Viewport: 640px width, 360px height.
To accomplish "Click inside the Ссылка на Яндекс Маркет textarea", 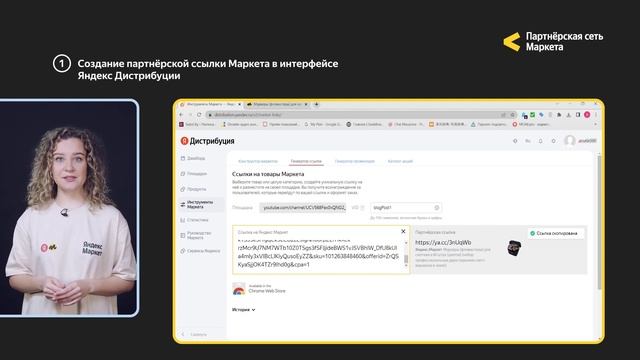I will coord(318,253).
